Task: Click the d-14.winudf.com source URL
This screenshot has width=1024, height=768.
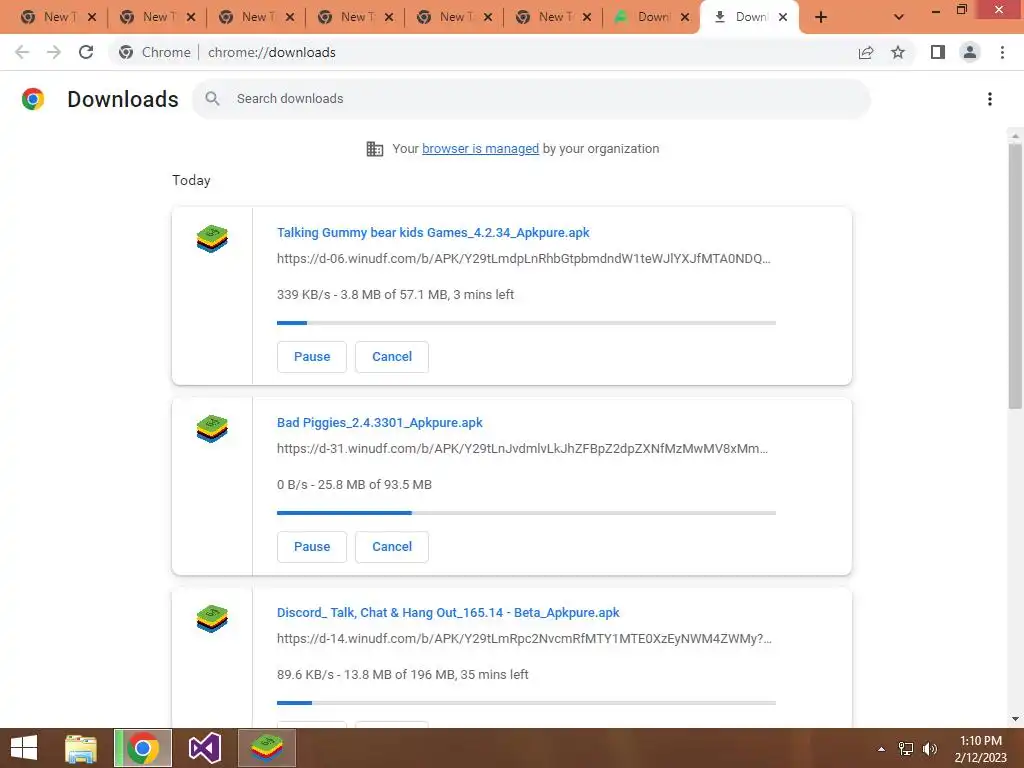Action: tap(524, 639)
